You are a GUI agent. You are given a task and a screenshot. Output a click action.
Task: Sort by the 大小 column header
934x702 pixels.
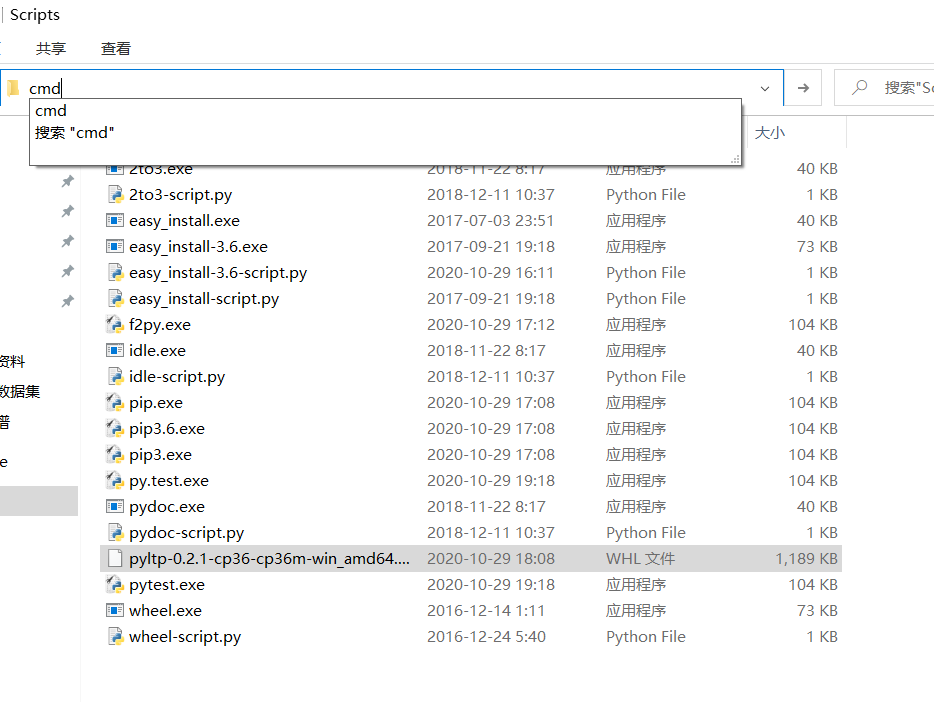click(x=770, y=132)
